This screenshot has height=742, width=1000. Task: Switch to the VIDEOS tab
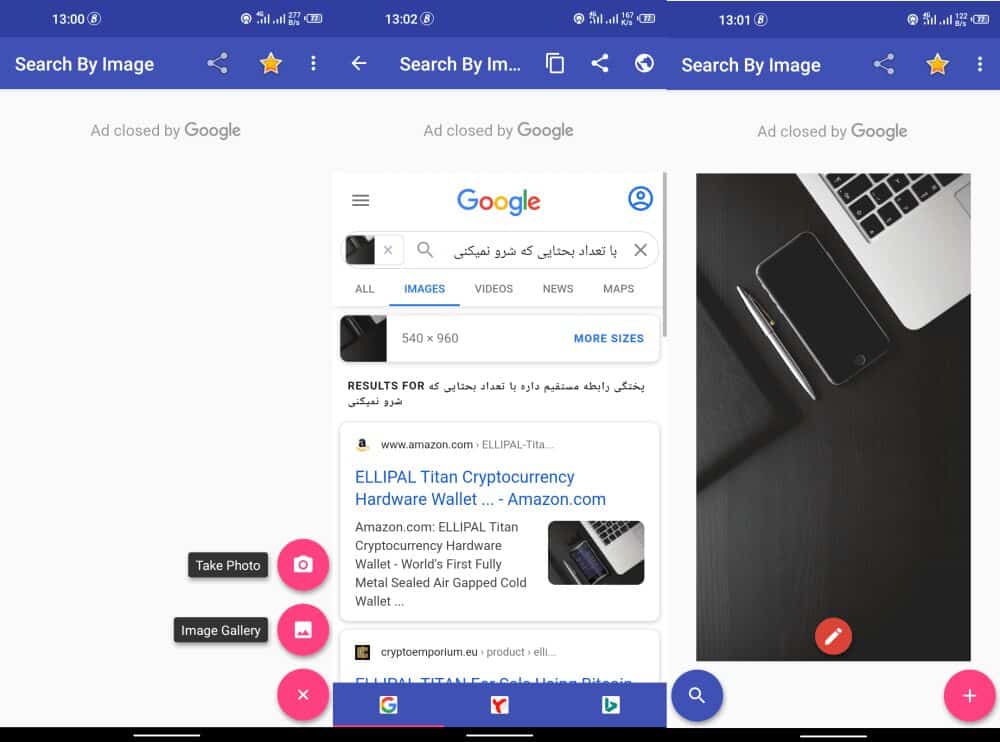pos(493,289)
